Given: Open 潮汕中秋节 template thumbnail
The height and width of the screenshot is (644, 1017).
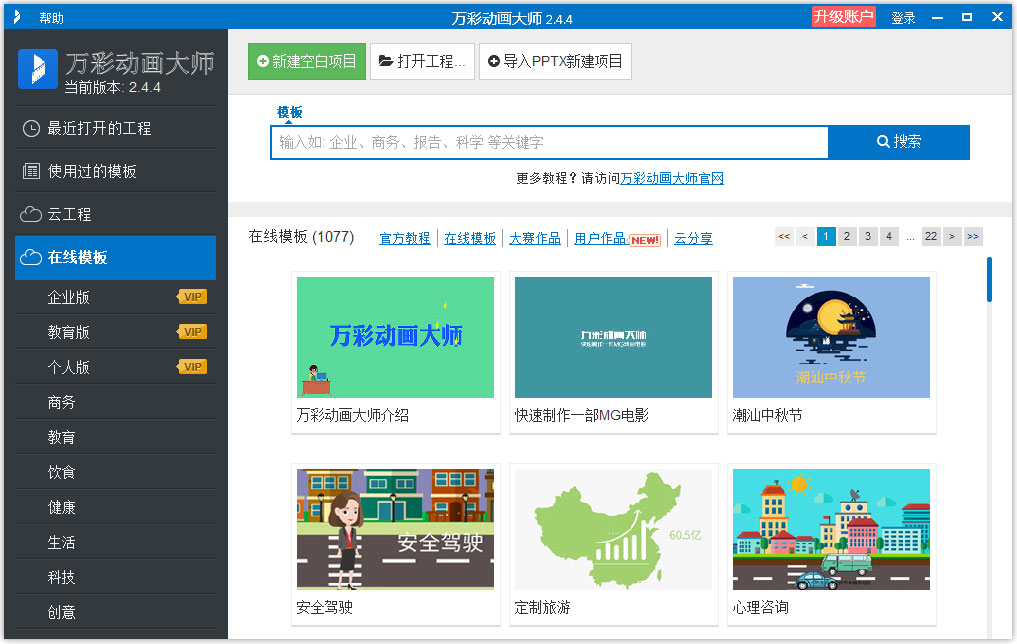Looking at the screenshot, I should [x=832, y=337].
